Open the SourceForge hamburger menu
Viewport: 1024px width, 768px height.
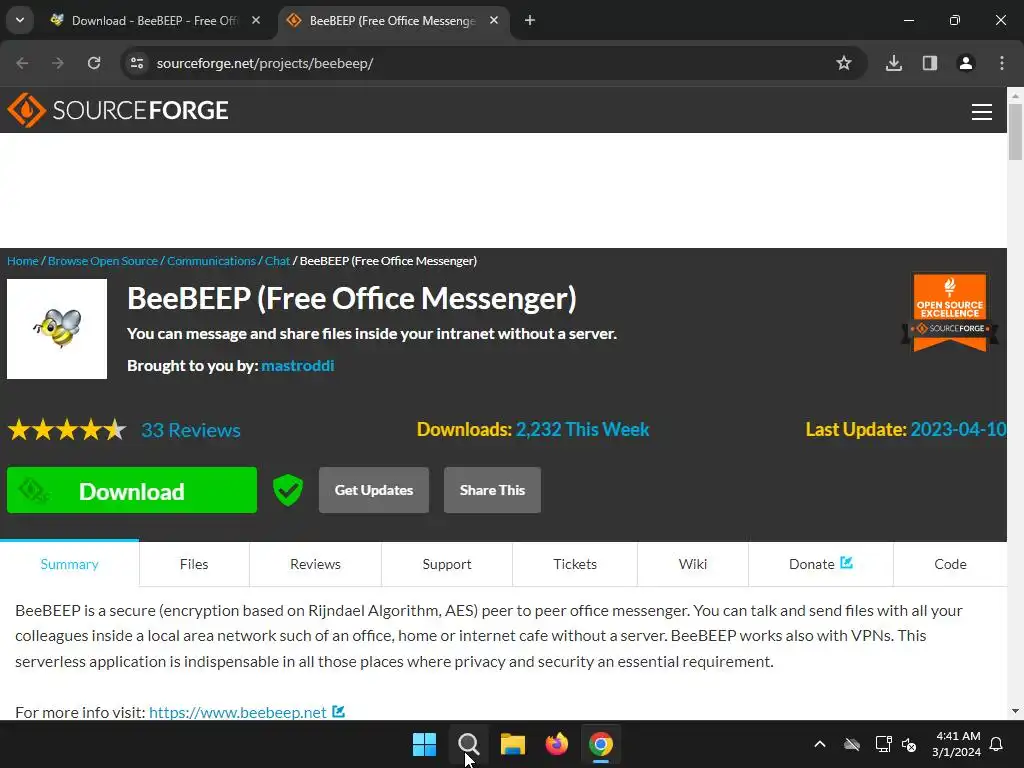tap(982, 112)
